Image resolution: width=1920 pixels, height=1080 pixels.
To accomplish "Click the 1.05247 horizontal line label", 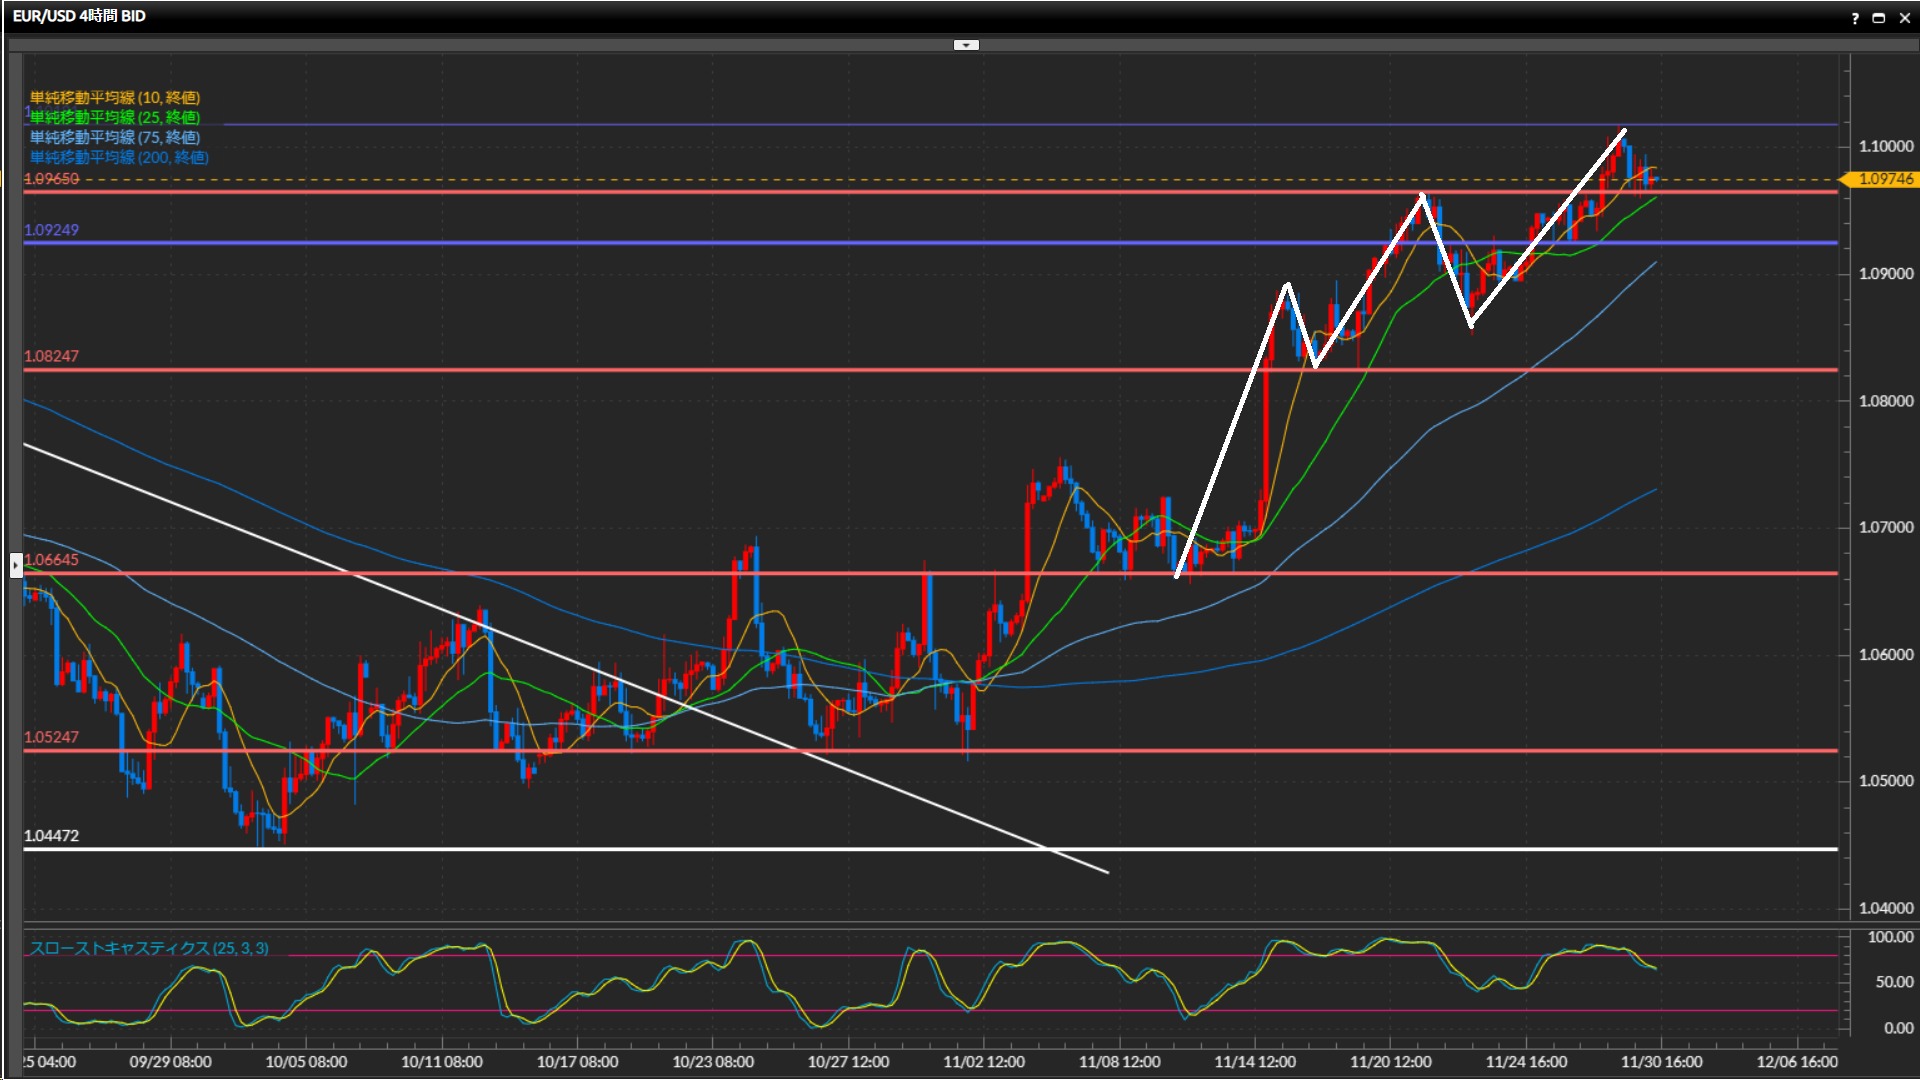I will click(51, 737).
